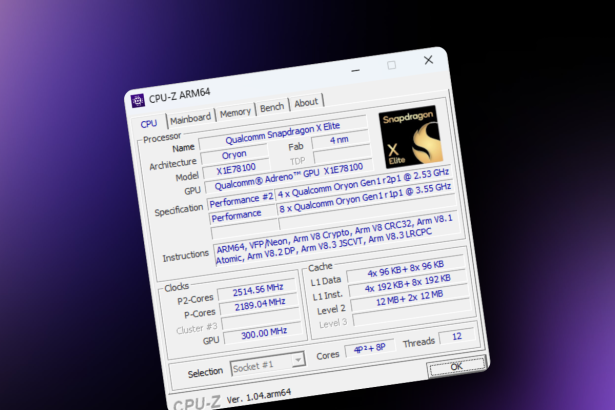The height and width of the screenshot is (410, 615).
Task: Click the empty TDP field
Action: 342,154
